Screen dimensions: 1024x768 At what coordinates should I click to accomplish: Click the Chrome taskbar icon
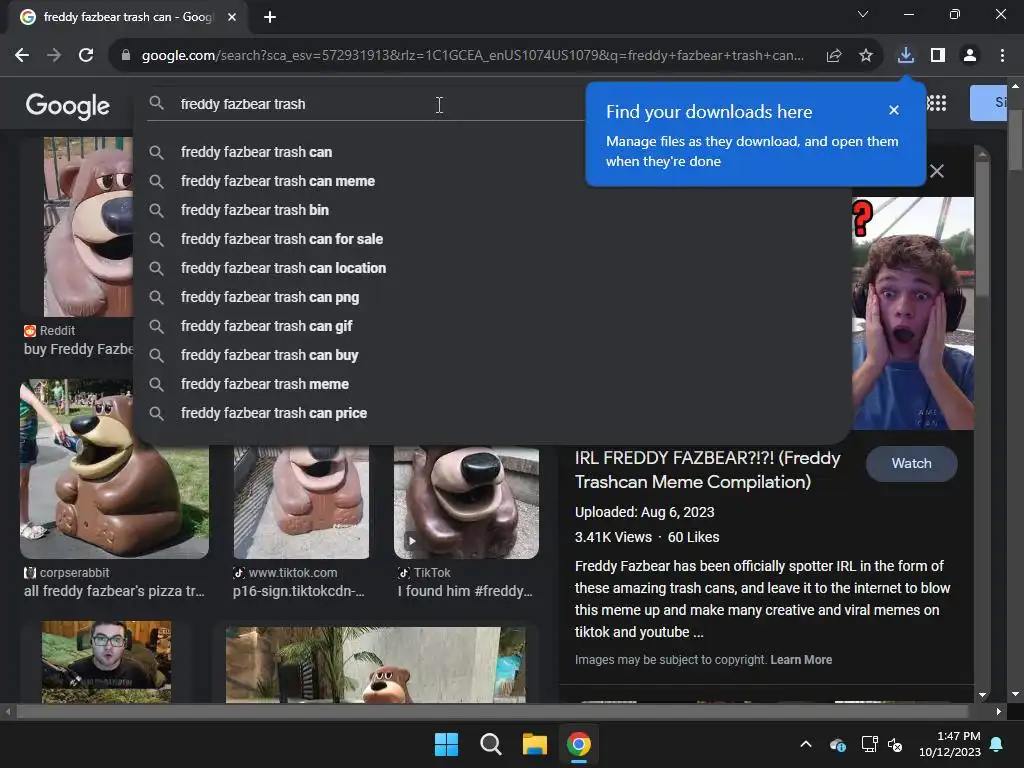coord(579,744)
